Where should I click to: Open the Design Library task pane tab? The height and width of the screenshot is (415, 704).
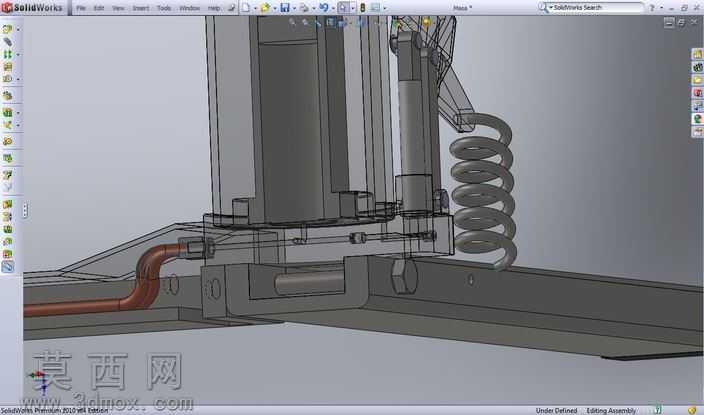[x=697, y=67]
